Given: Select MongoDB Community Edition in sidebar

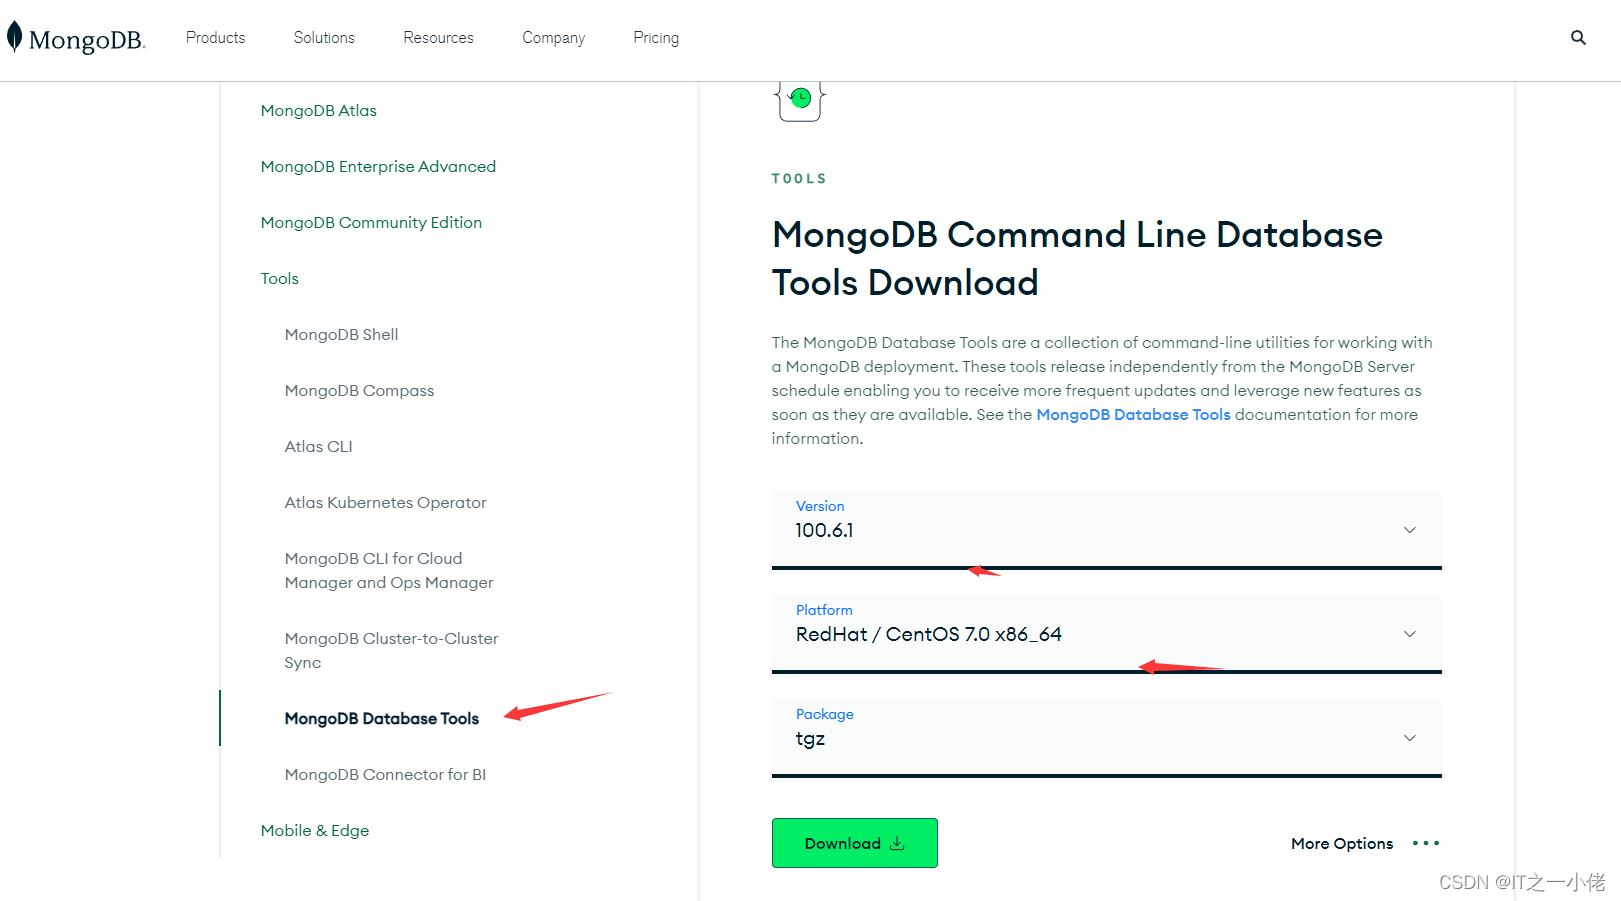Looking at the screenshot, I should point(371,223).
